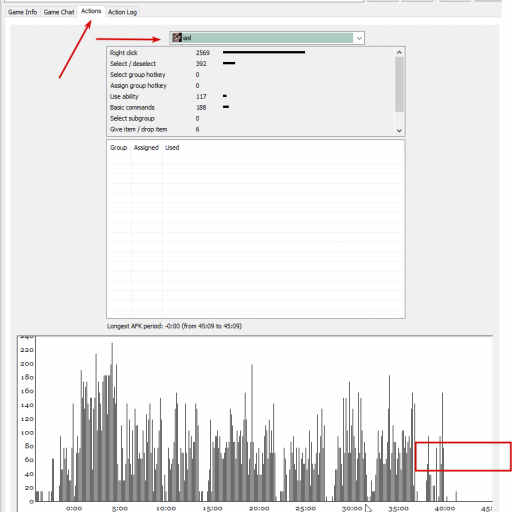Click the 10:00 mark on chart axis

166,508
